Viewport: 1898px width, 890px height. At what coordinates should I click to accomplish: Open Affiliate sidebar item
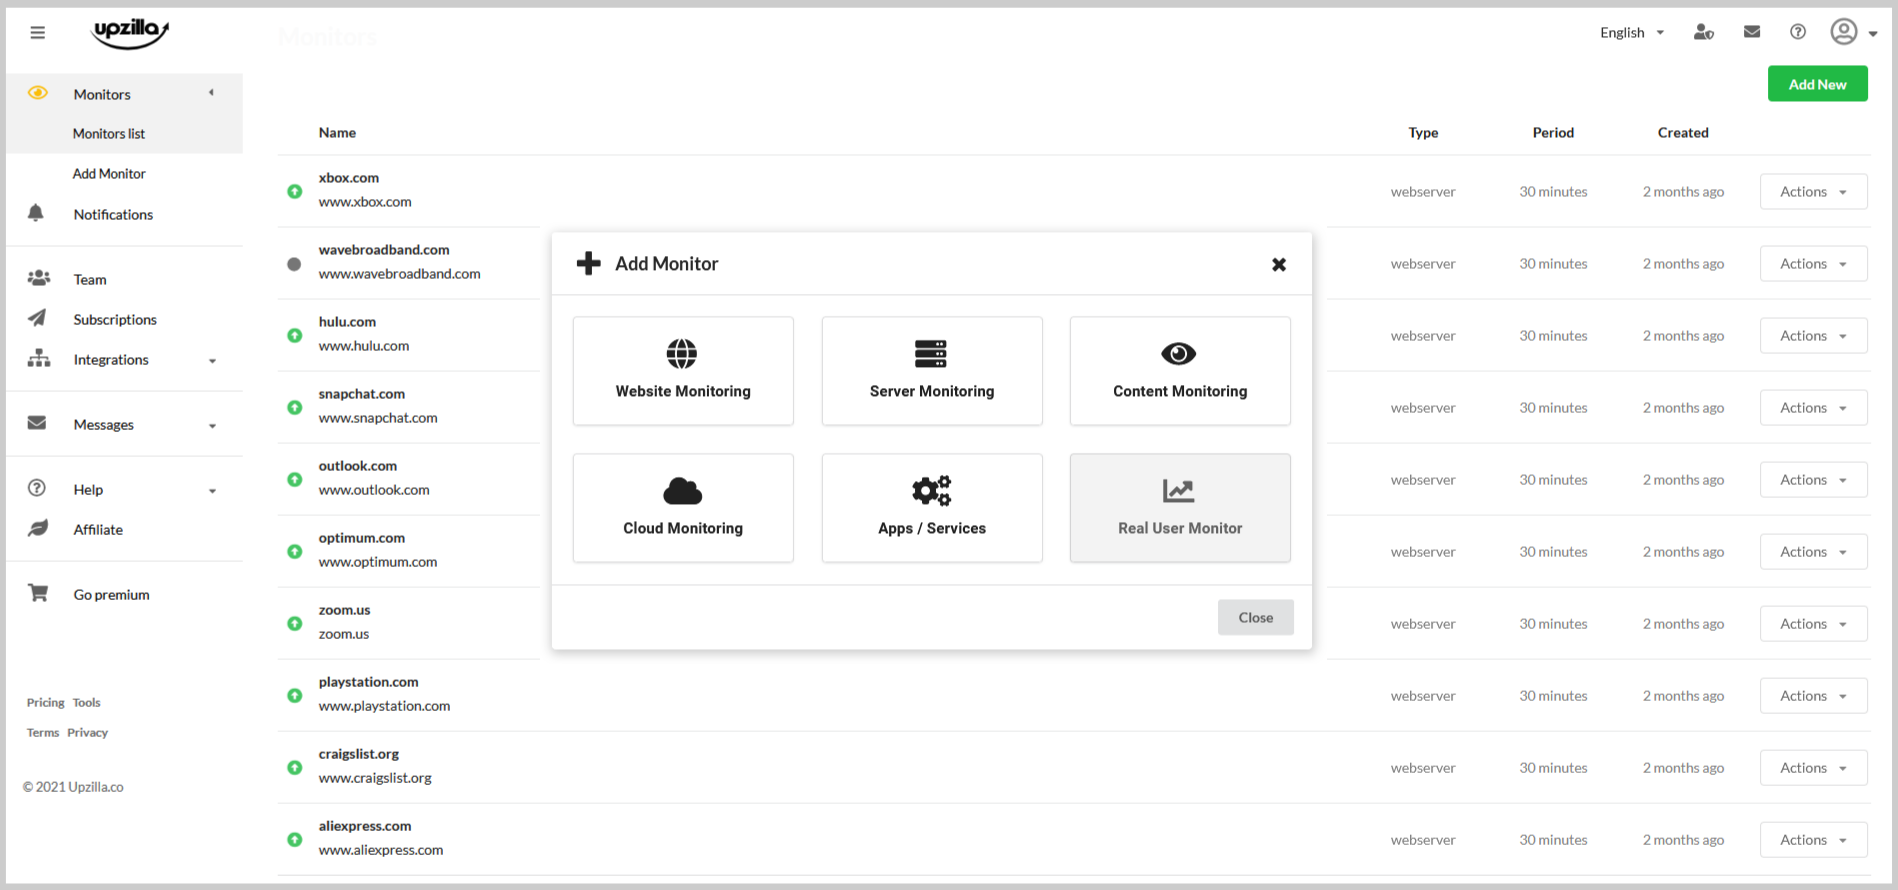(98, 529)
